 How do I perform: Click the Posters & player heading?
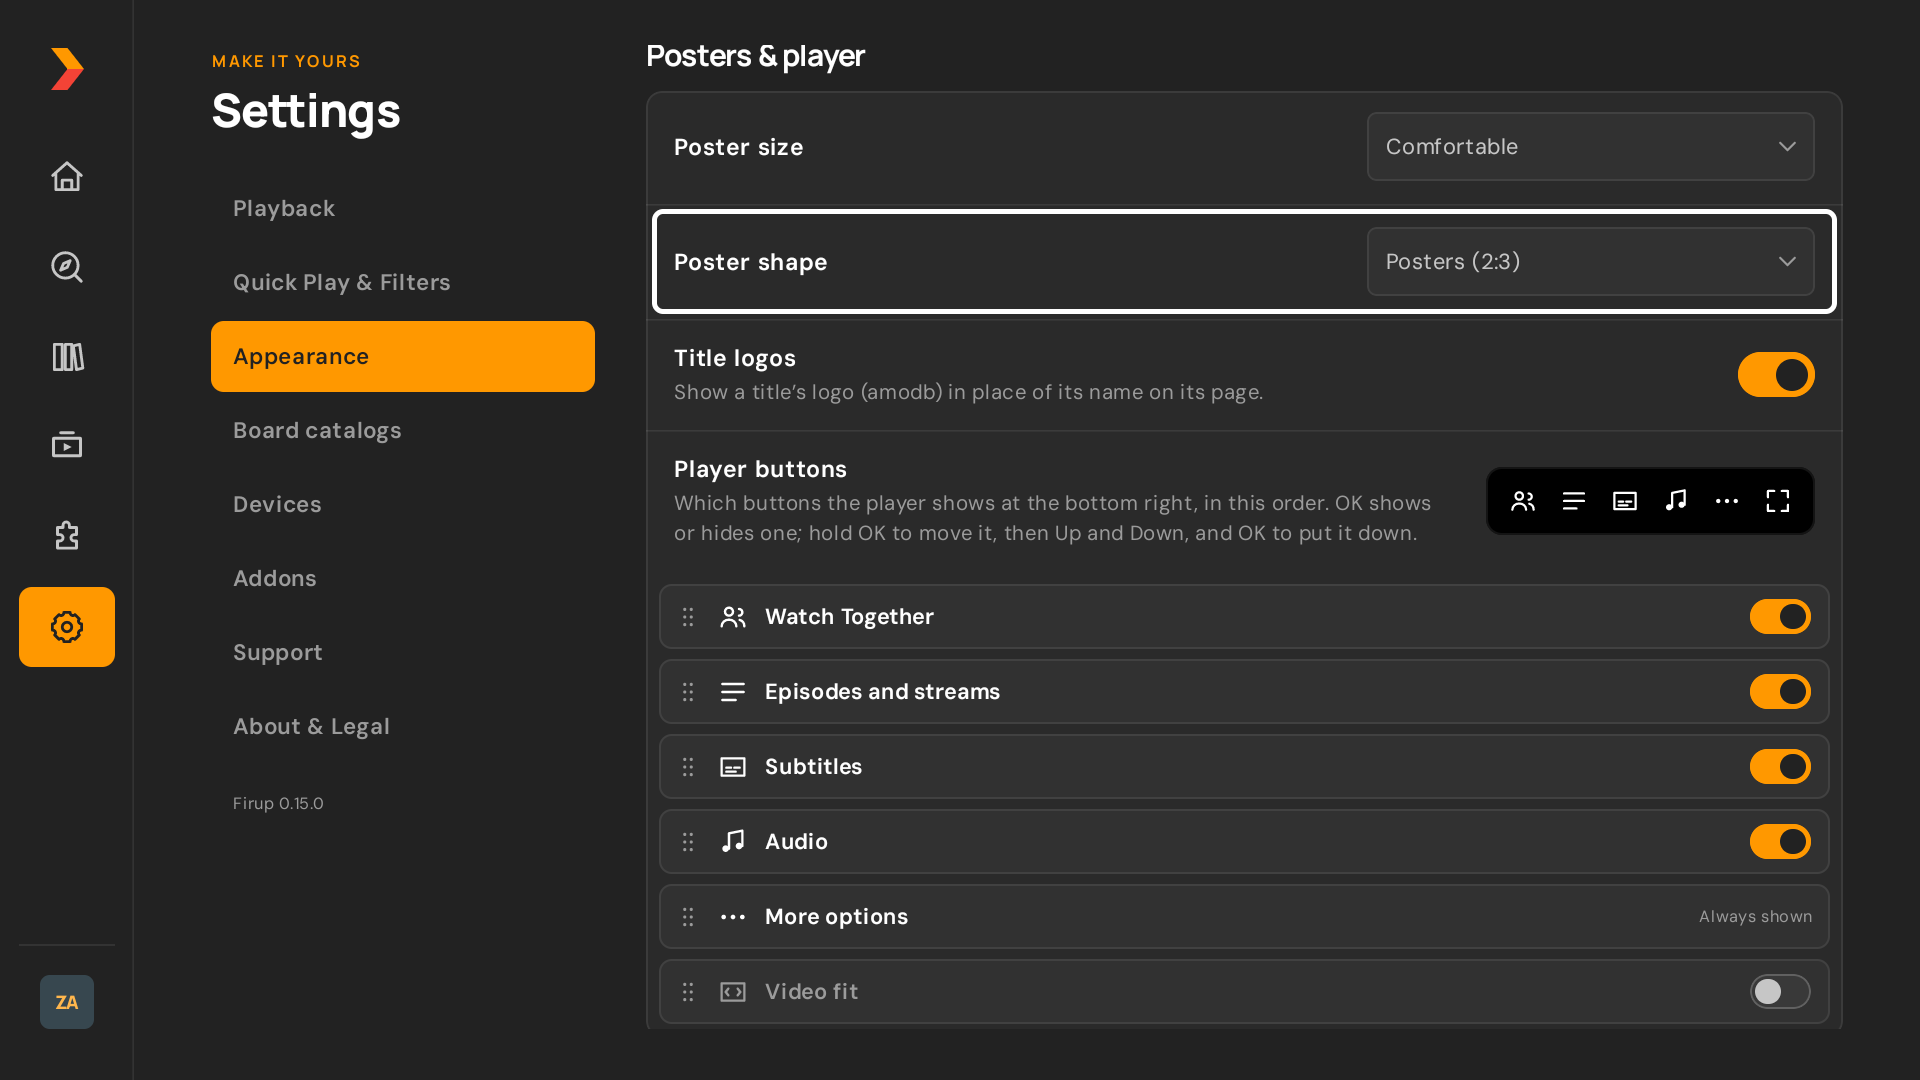click(x=755, y=57)
